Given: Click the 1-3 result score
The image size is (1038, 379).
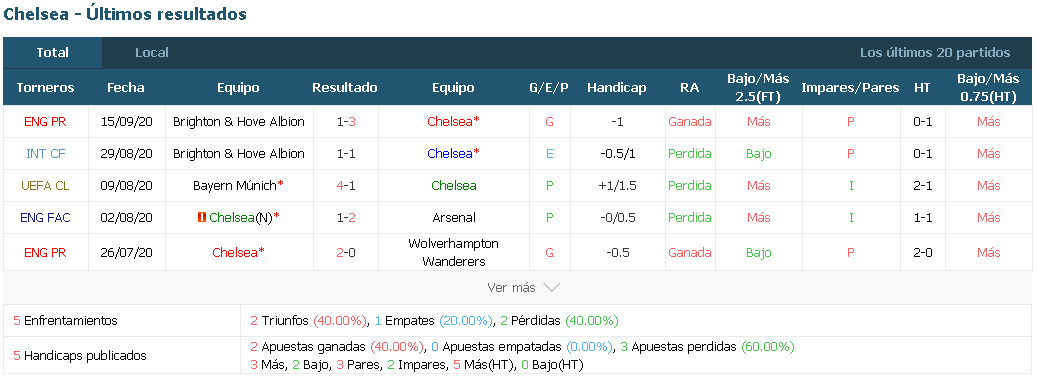Looking at the screenshot, I should click(345, 122).
